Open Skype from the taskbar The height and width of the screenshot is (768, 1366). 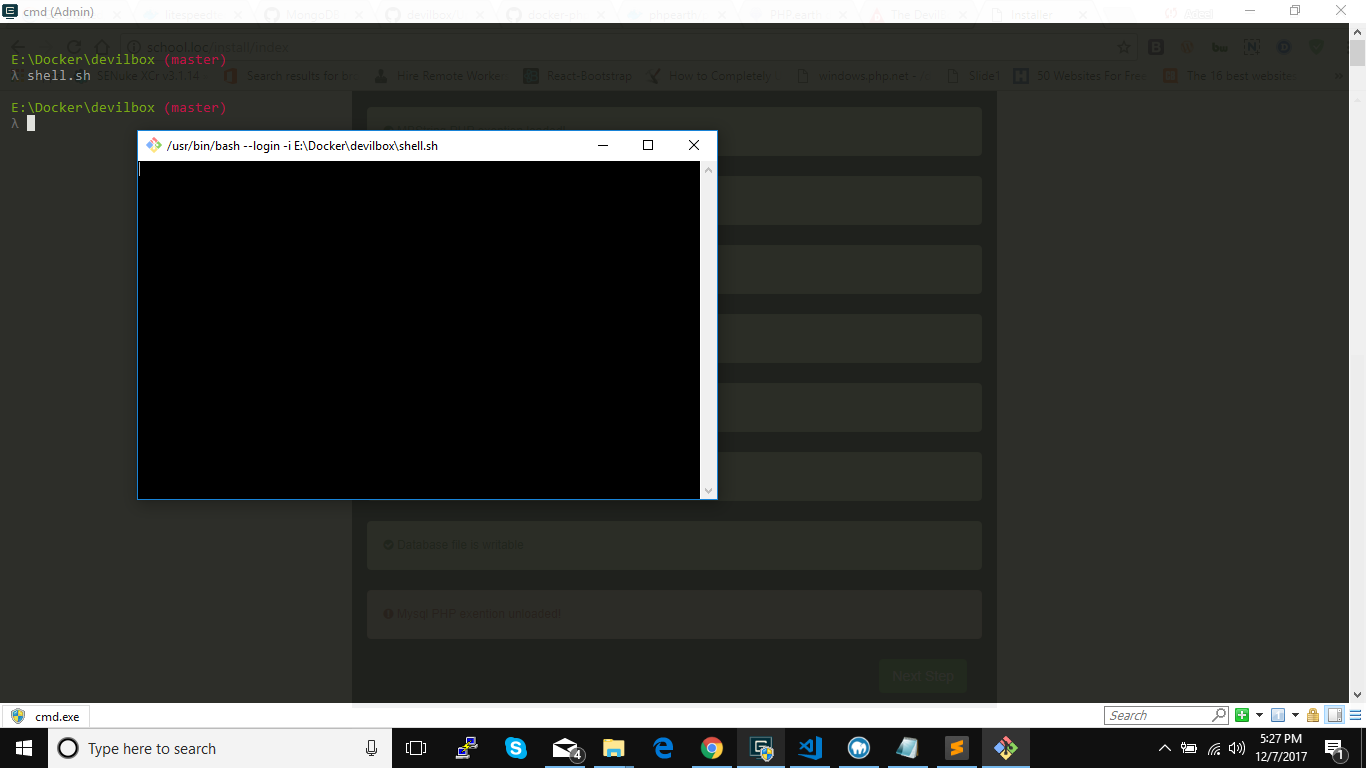pos(516,748)
